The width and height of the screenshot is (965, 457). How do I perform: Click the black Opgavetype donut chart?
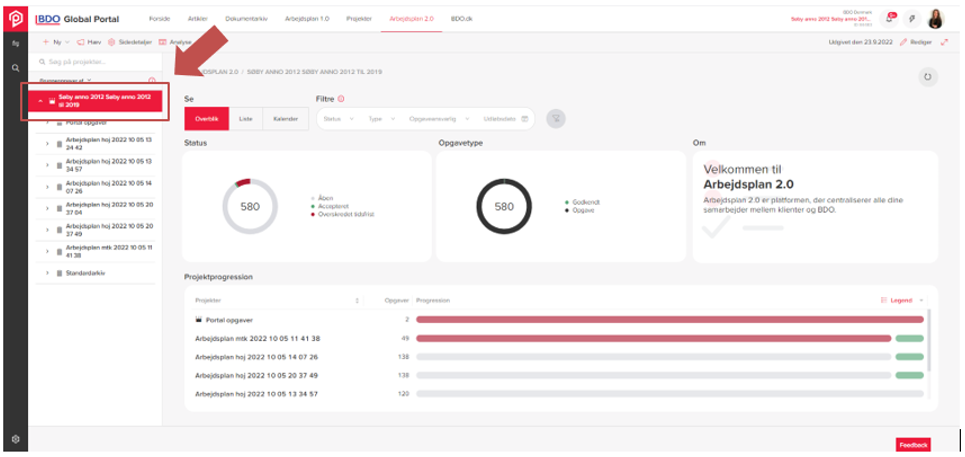point(504,207)
